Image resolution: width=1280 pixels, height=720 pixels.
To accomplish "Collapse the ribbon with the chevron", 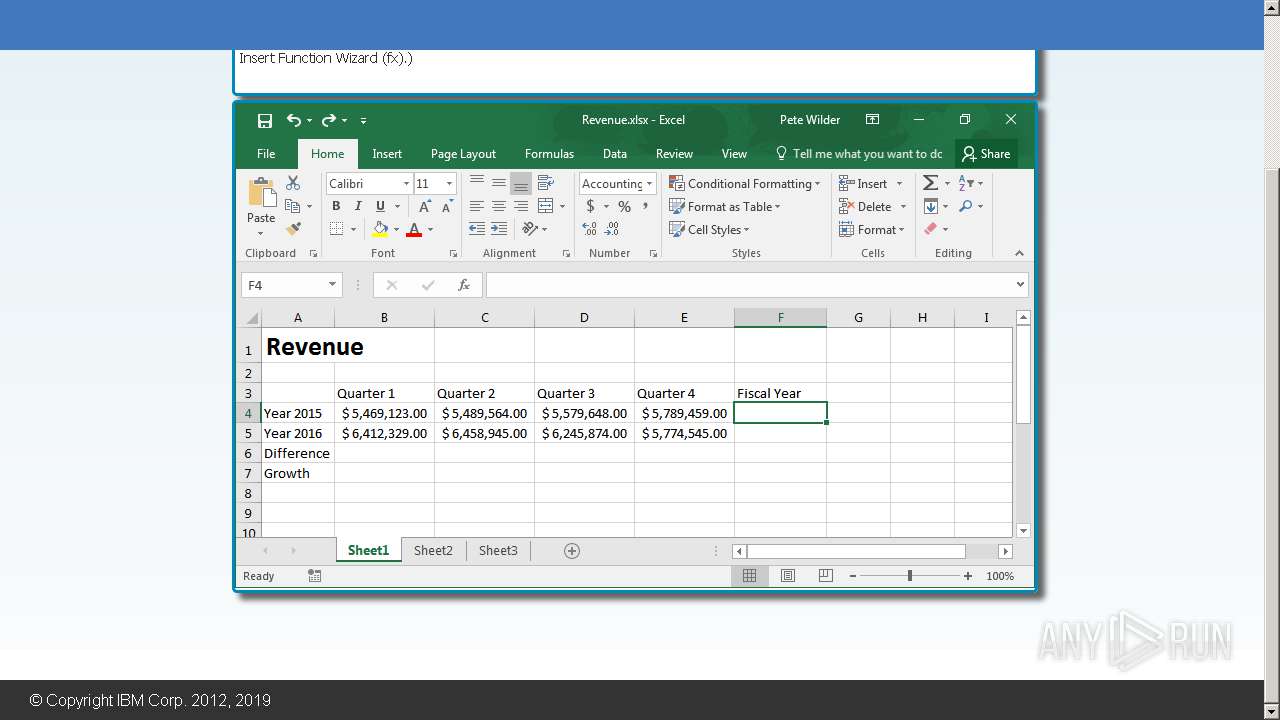I will 1019,253.
